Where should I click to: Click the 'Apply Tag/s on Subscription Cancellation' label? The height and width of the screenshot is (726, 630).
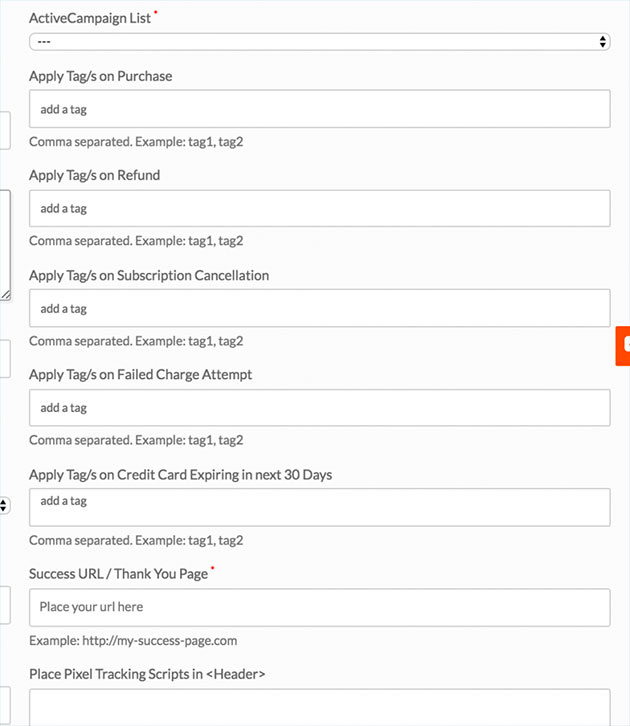tap(149, 275)
